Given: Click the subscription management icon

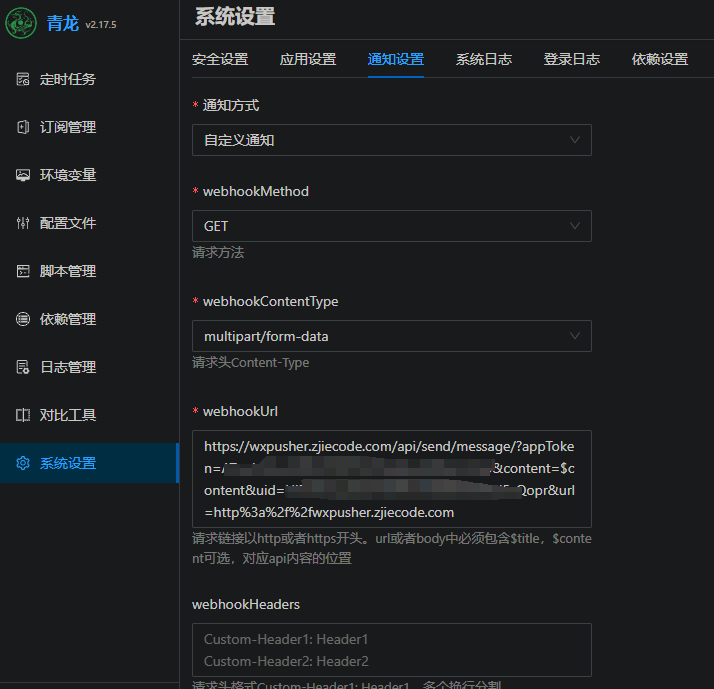Looking at the screenshot, I should [23, 127].
